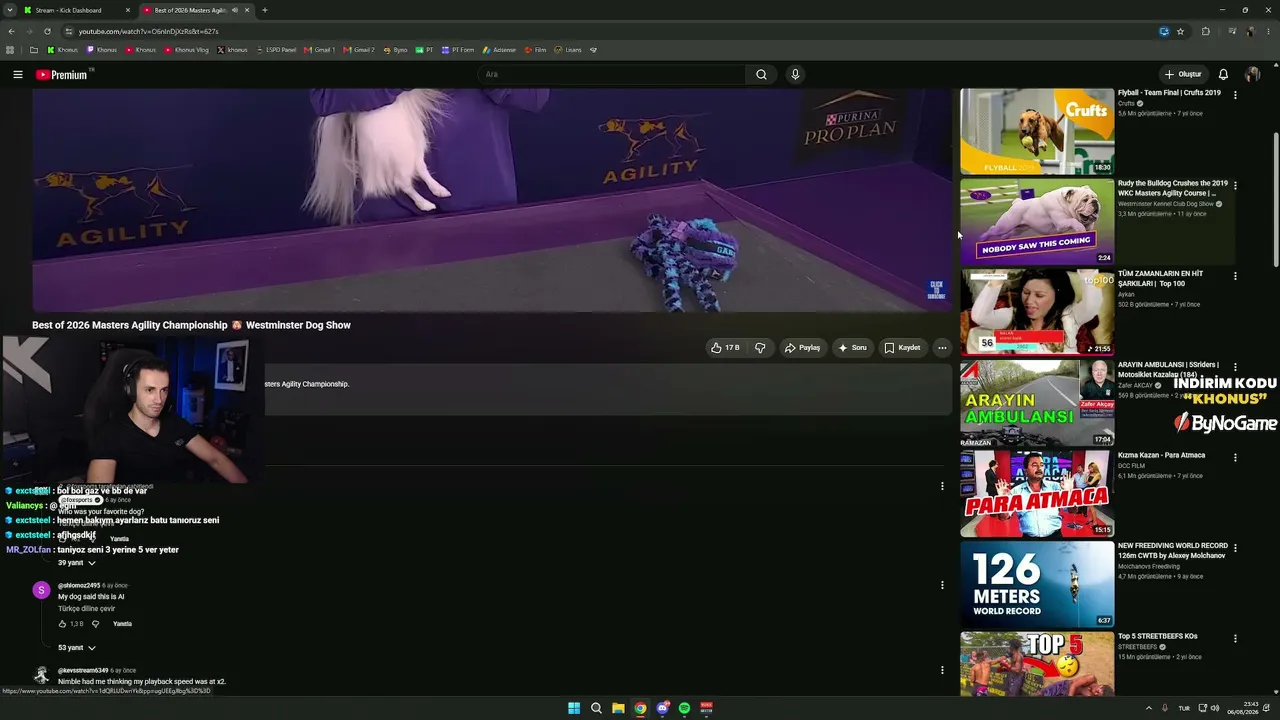The height and width of the screenshot is (720, 1280).
Task: Open Discord from the taskbar
Action: tap(662, 708)
